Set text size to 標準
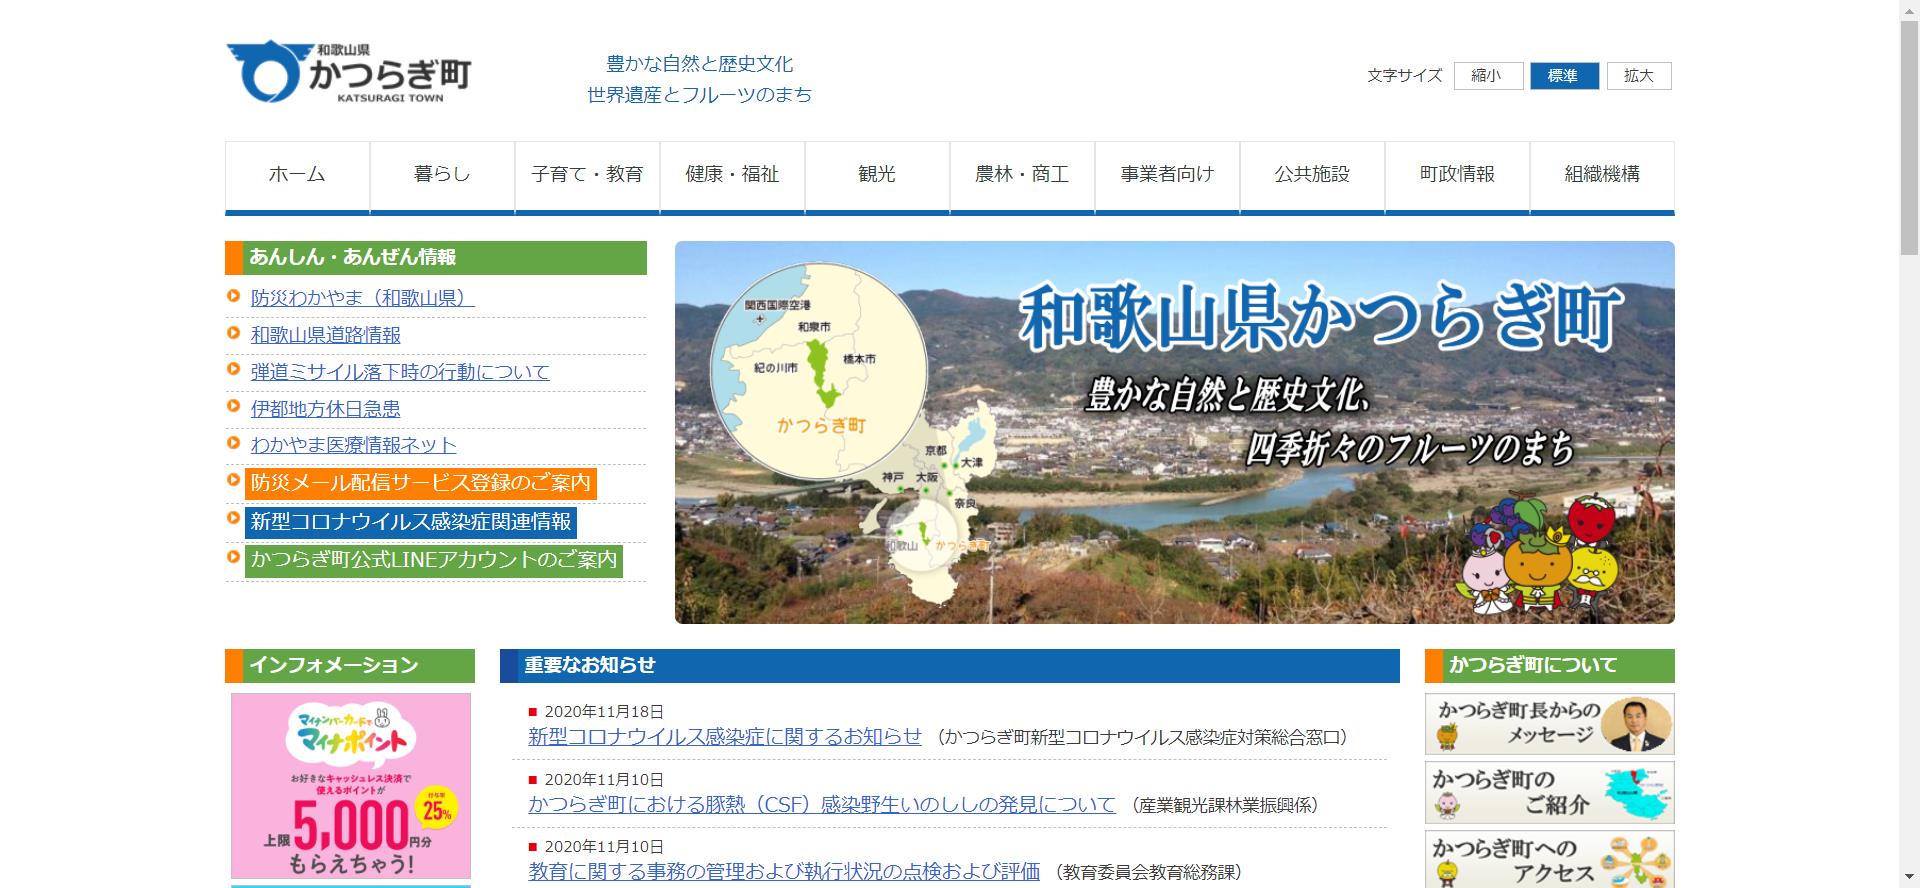 coord(1563,76)
